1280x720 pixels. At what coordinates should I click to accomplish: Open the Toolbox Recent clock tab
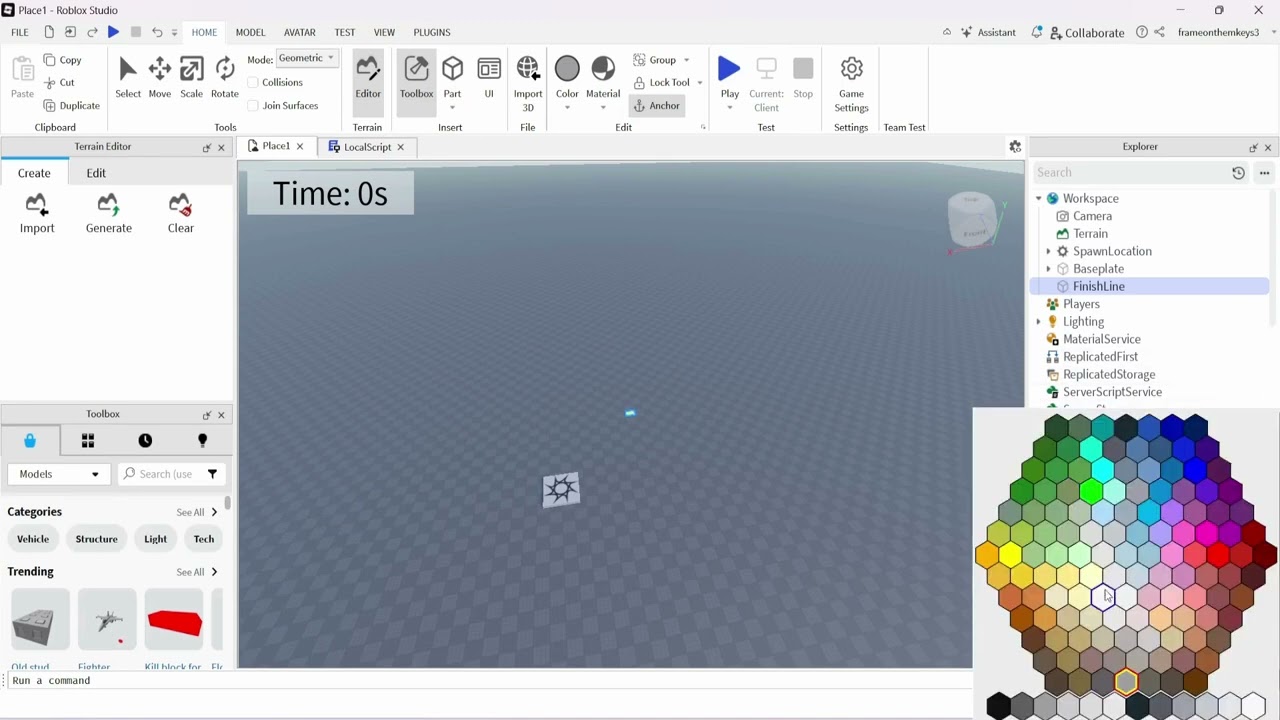point(145,441)
